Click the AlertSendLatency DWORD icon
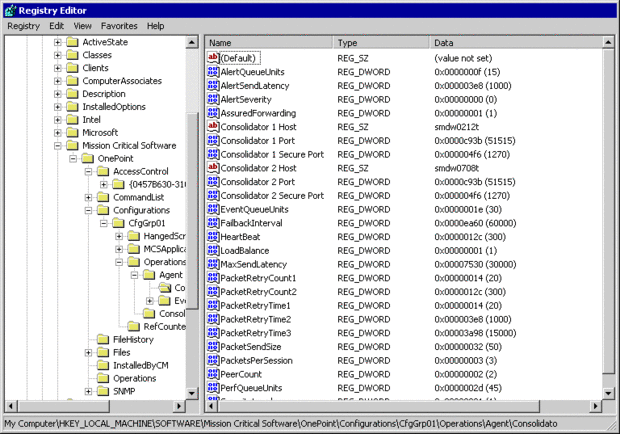 click(x=213, y=85)
